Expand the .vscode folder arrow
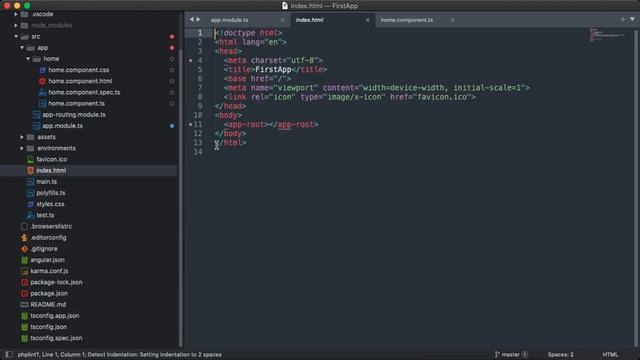The height and width of the screenshot is (360, 640). point(16,14)
